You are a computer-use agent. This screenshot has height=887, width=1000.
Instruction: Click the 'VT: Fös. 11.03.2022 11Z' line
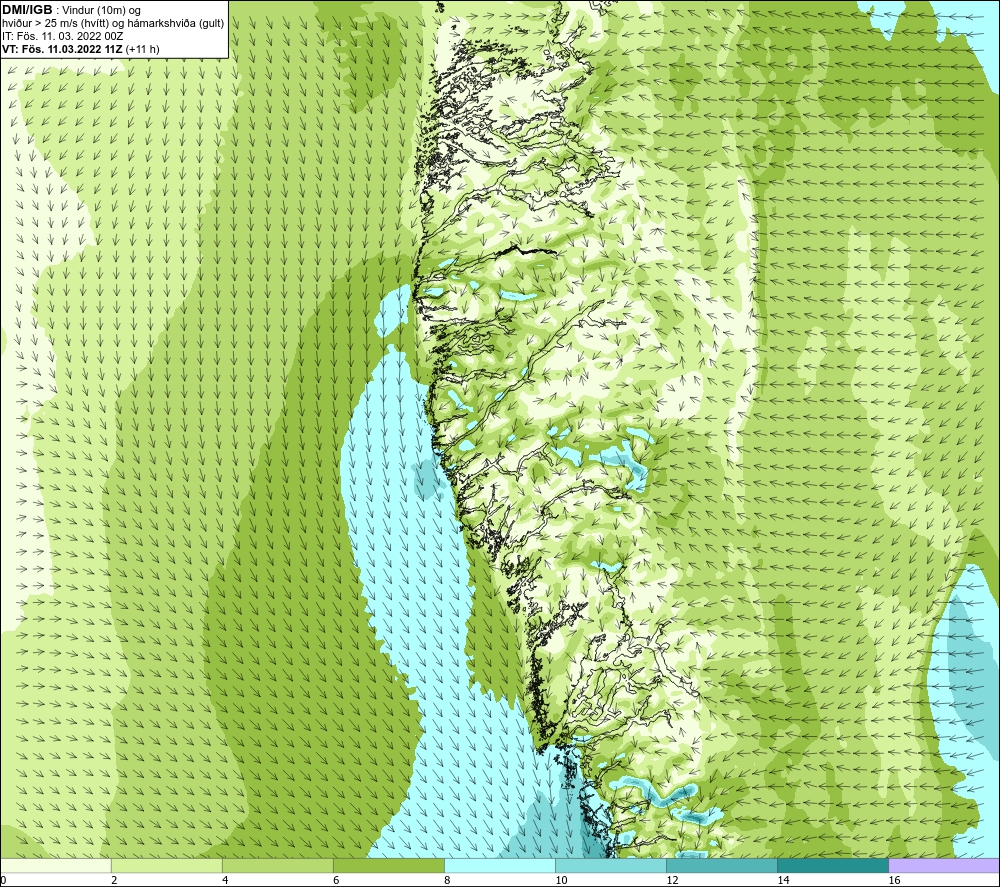(80, 49)
